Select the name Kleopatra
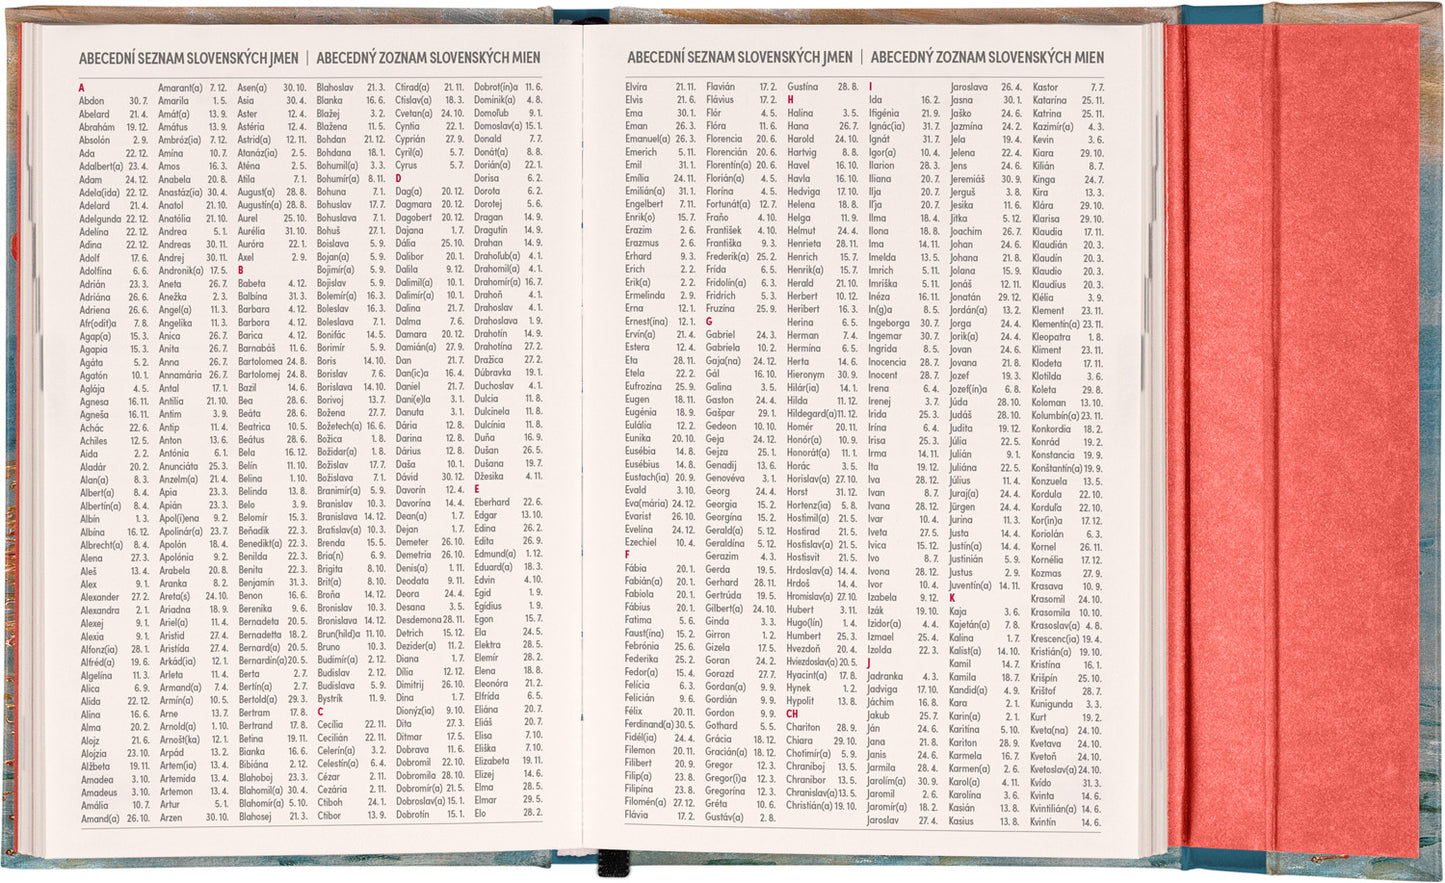Image resolution: width=1445 pixels, height=883 pixels. [1051, 337]
